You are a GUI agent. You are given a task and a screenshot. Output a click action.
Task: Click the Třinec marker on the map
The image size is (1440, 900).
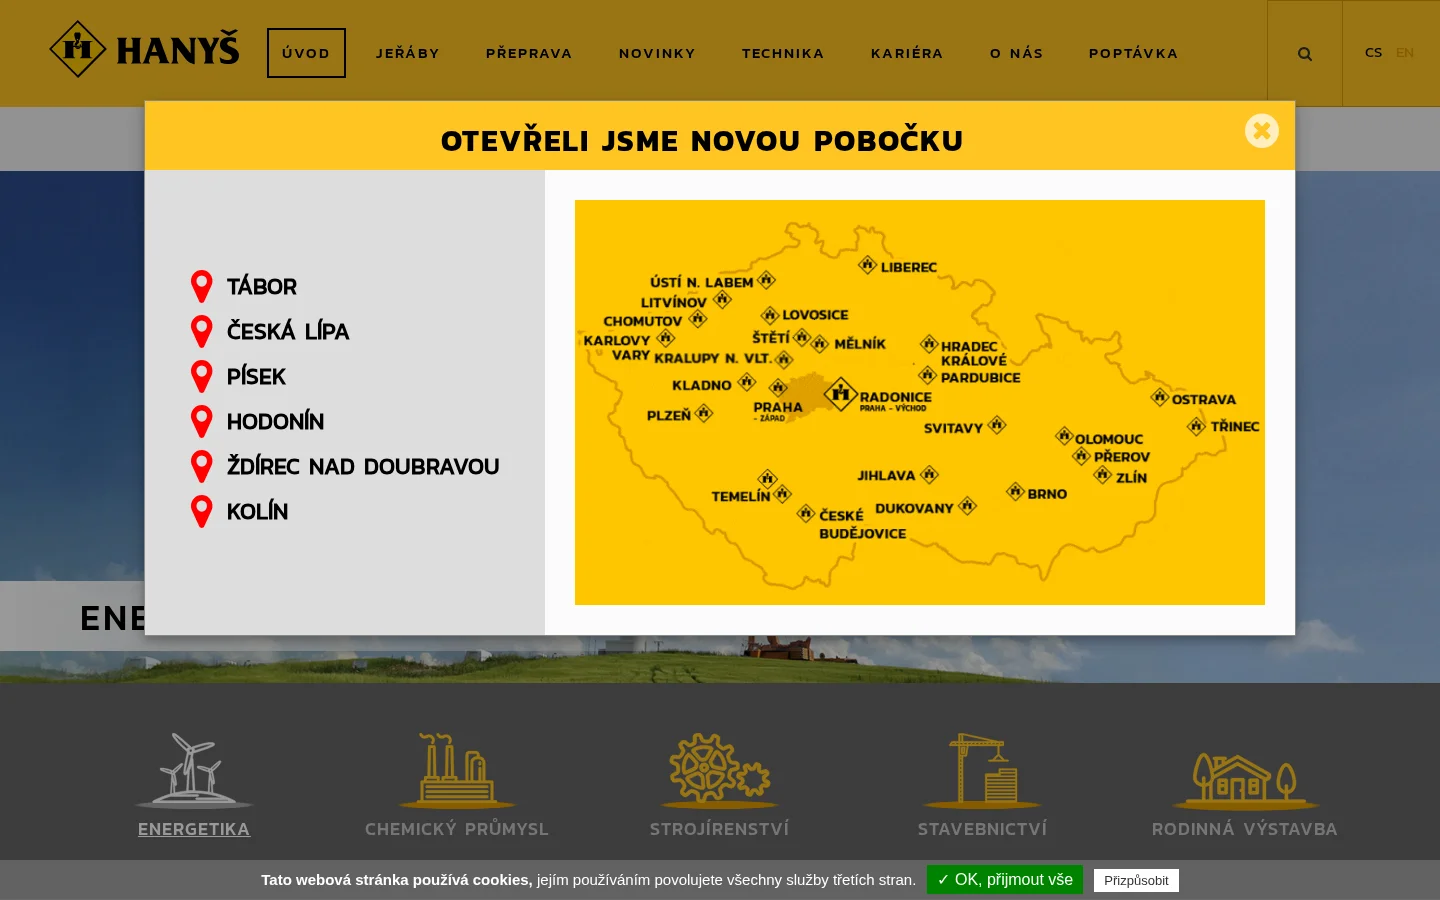coord(1197,426)
